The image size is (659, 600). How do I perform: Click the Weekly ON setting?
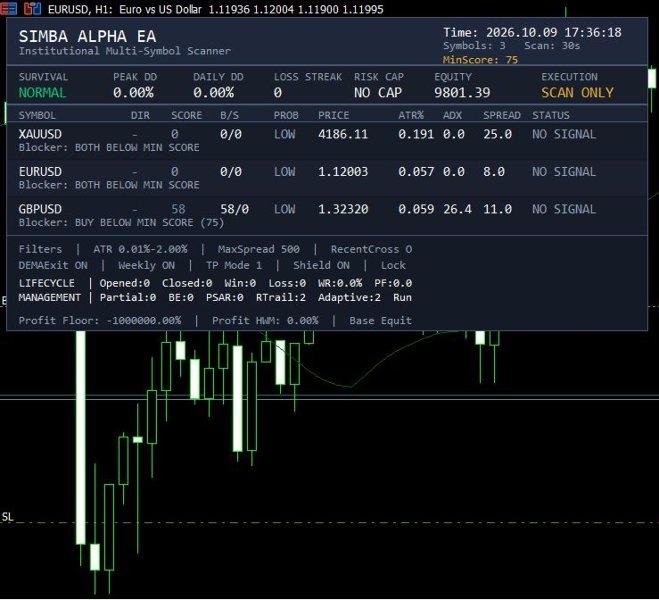point(146,266)
